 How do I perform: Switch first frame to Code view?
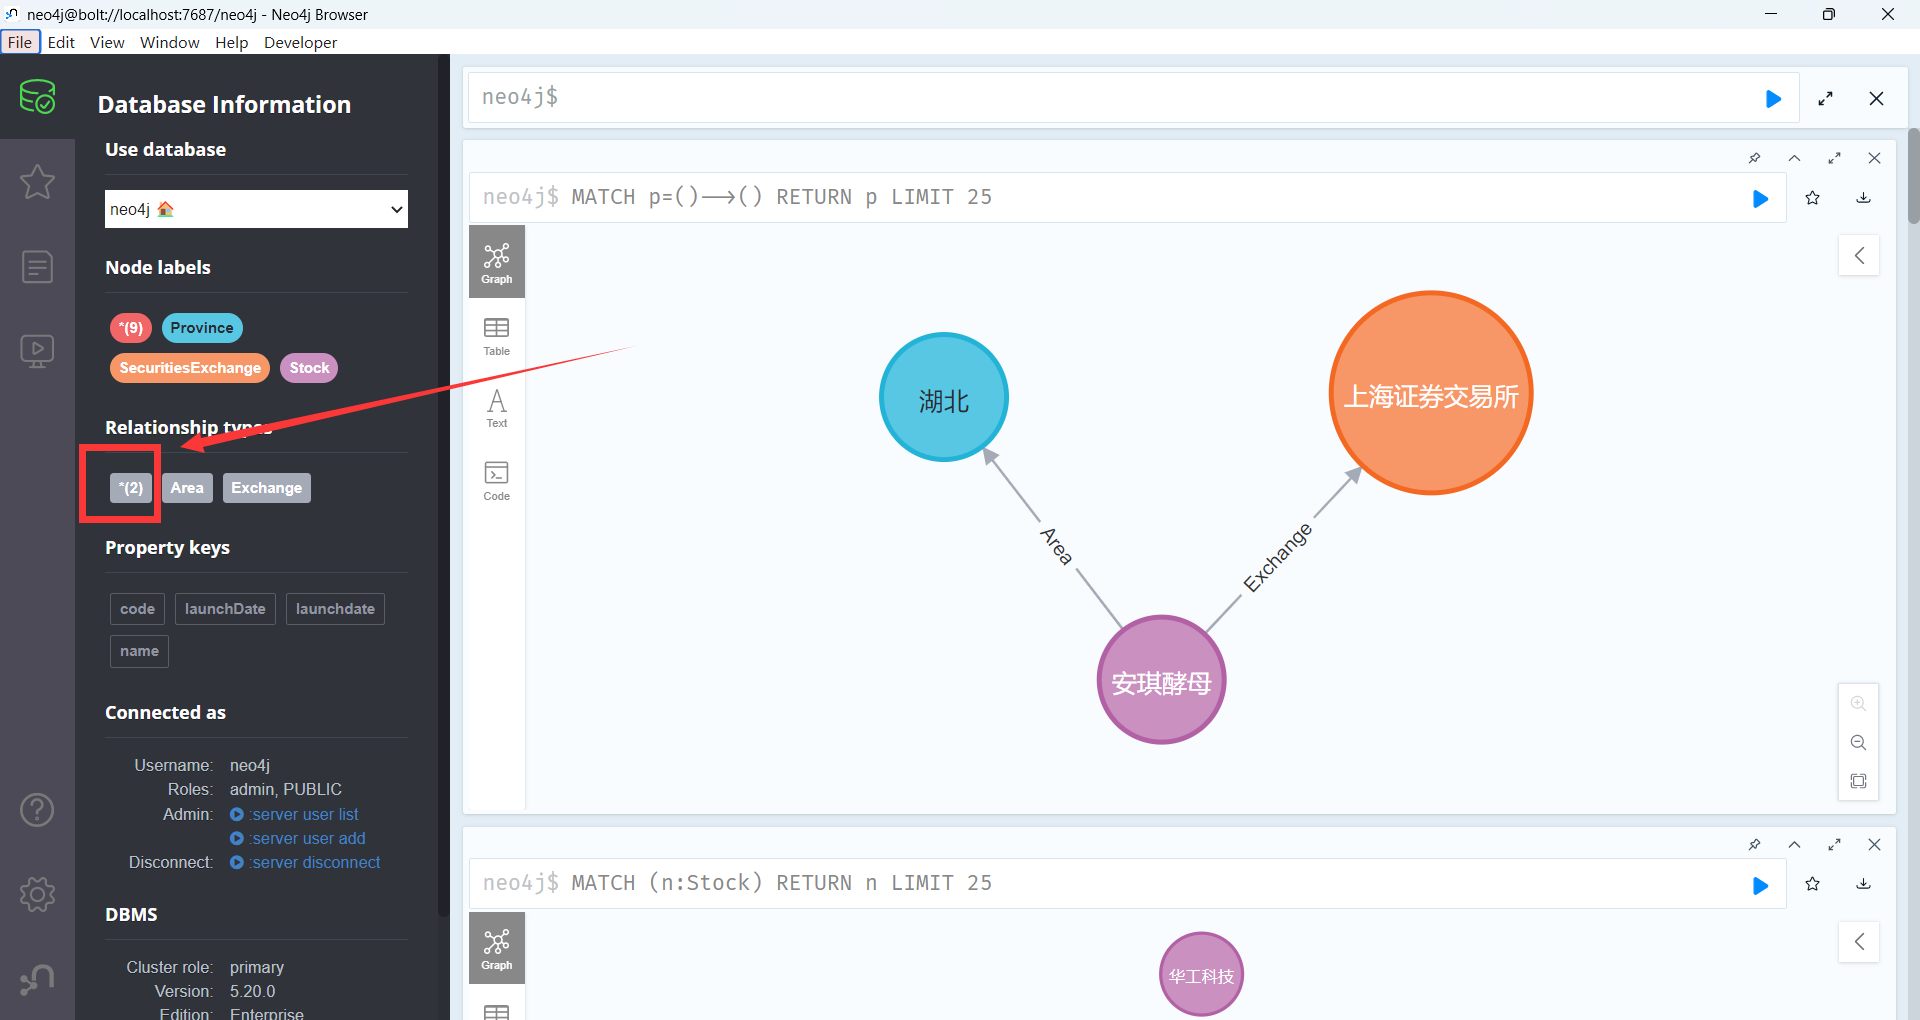(497, 481)
